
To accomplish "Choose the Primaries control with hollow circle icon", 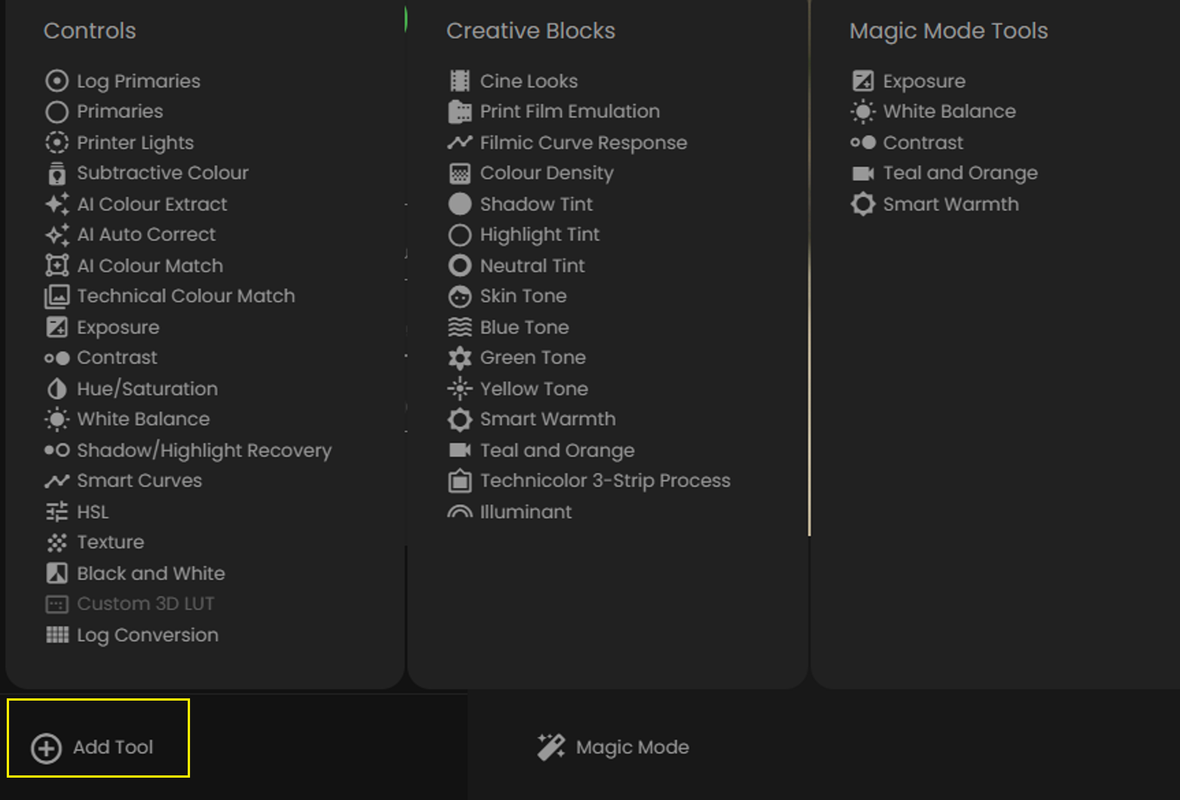I will [104, 111].
